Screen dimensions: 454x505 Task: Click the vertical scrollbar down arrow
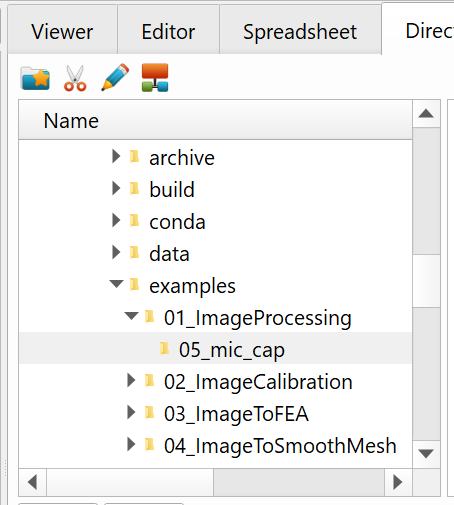click(426, 454)
